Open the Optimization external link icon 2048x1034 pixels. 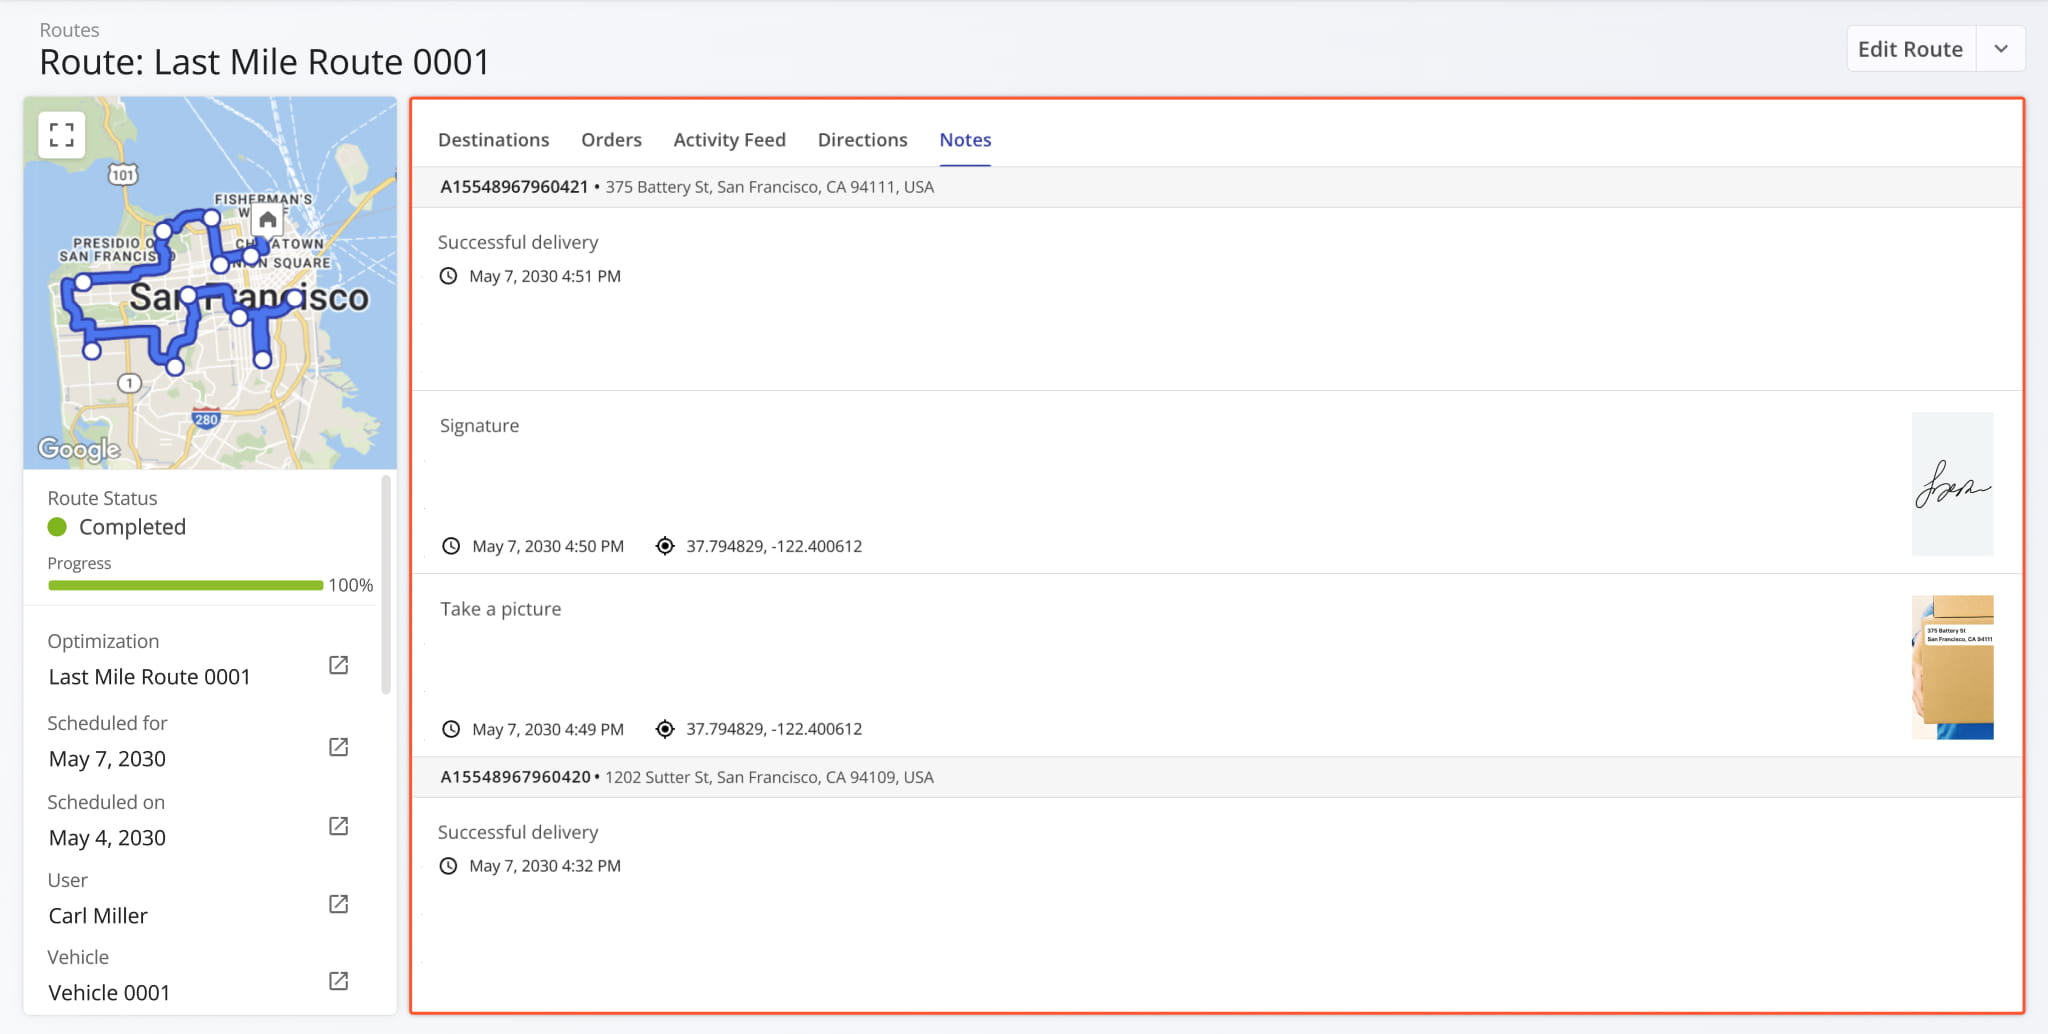point(339,665)
